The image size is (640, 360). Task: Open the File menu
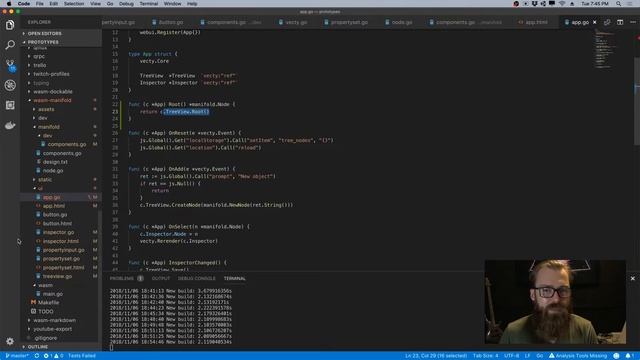pos(40,4)
